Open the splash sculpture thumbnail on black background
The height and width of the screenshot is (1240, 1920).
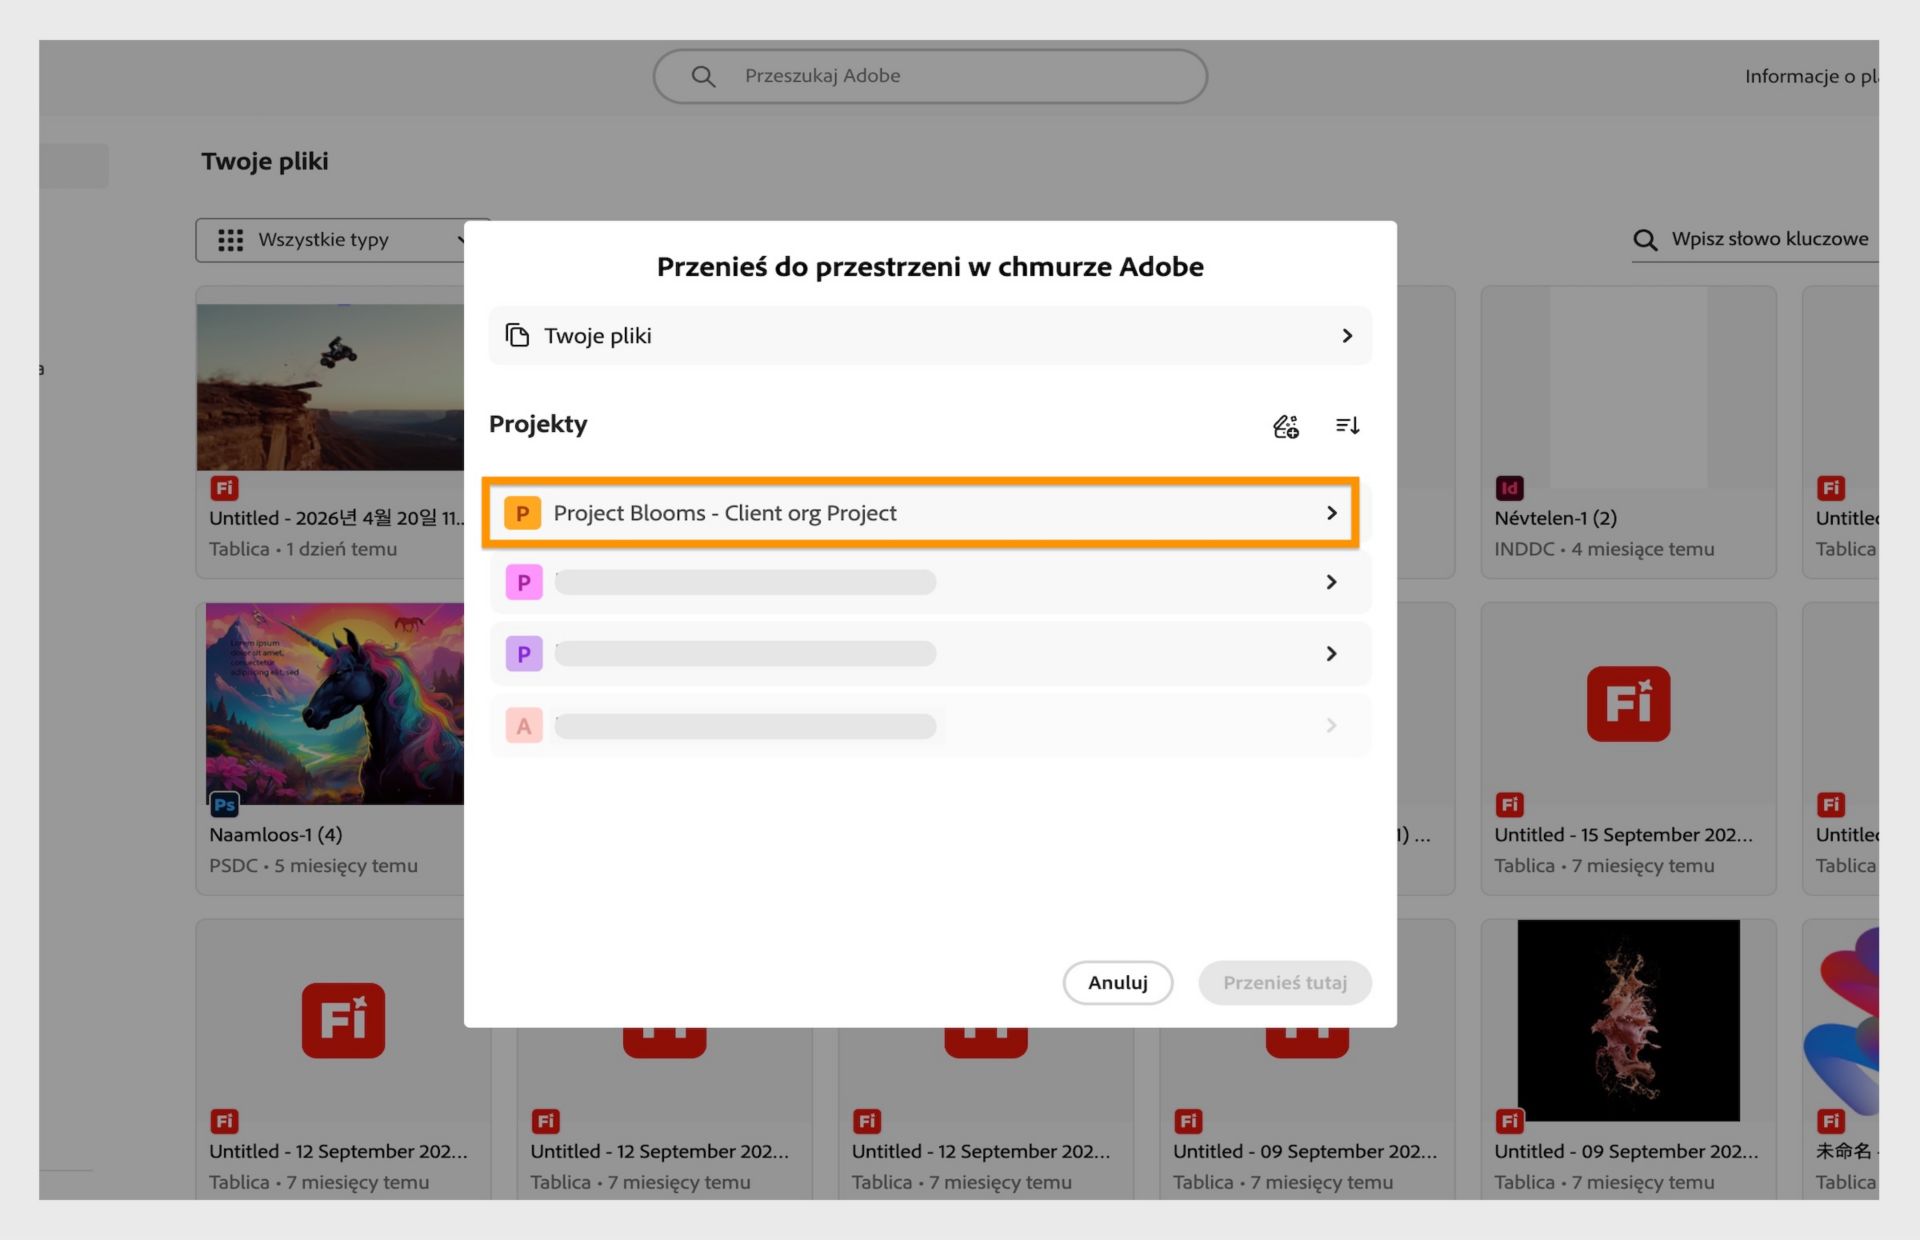(x=1628, y=1020)
